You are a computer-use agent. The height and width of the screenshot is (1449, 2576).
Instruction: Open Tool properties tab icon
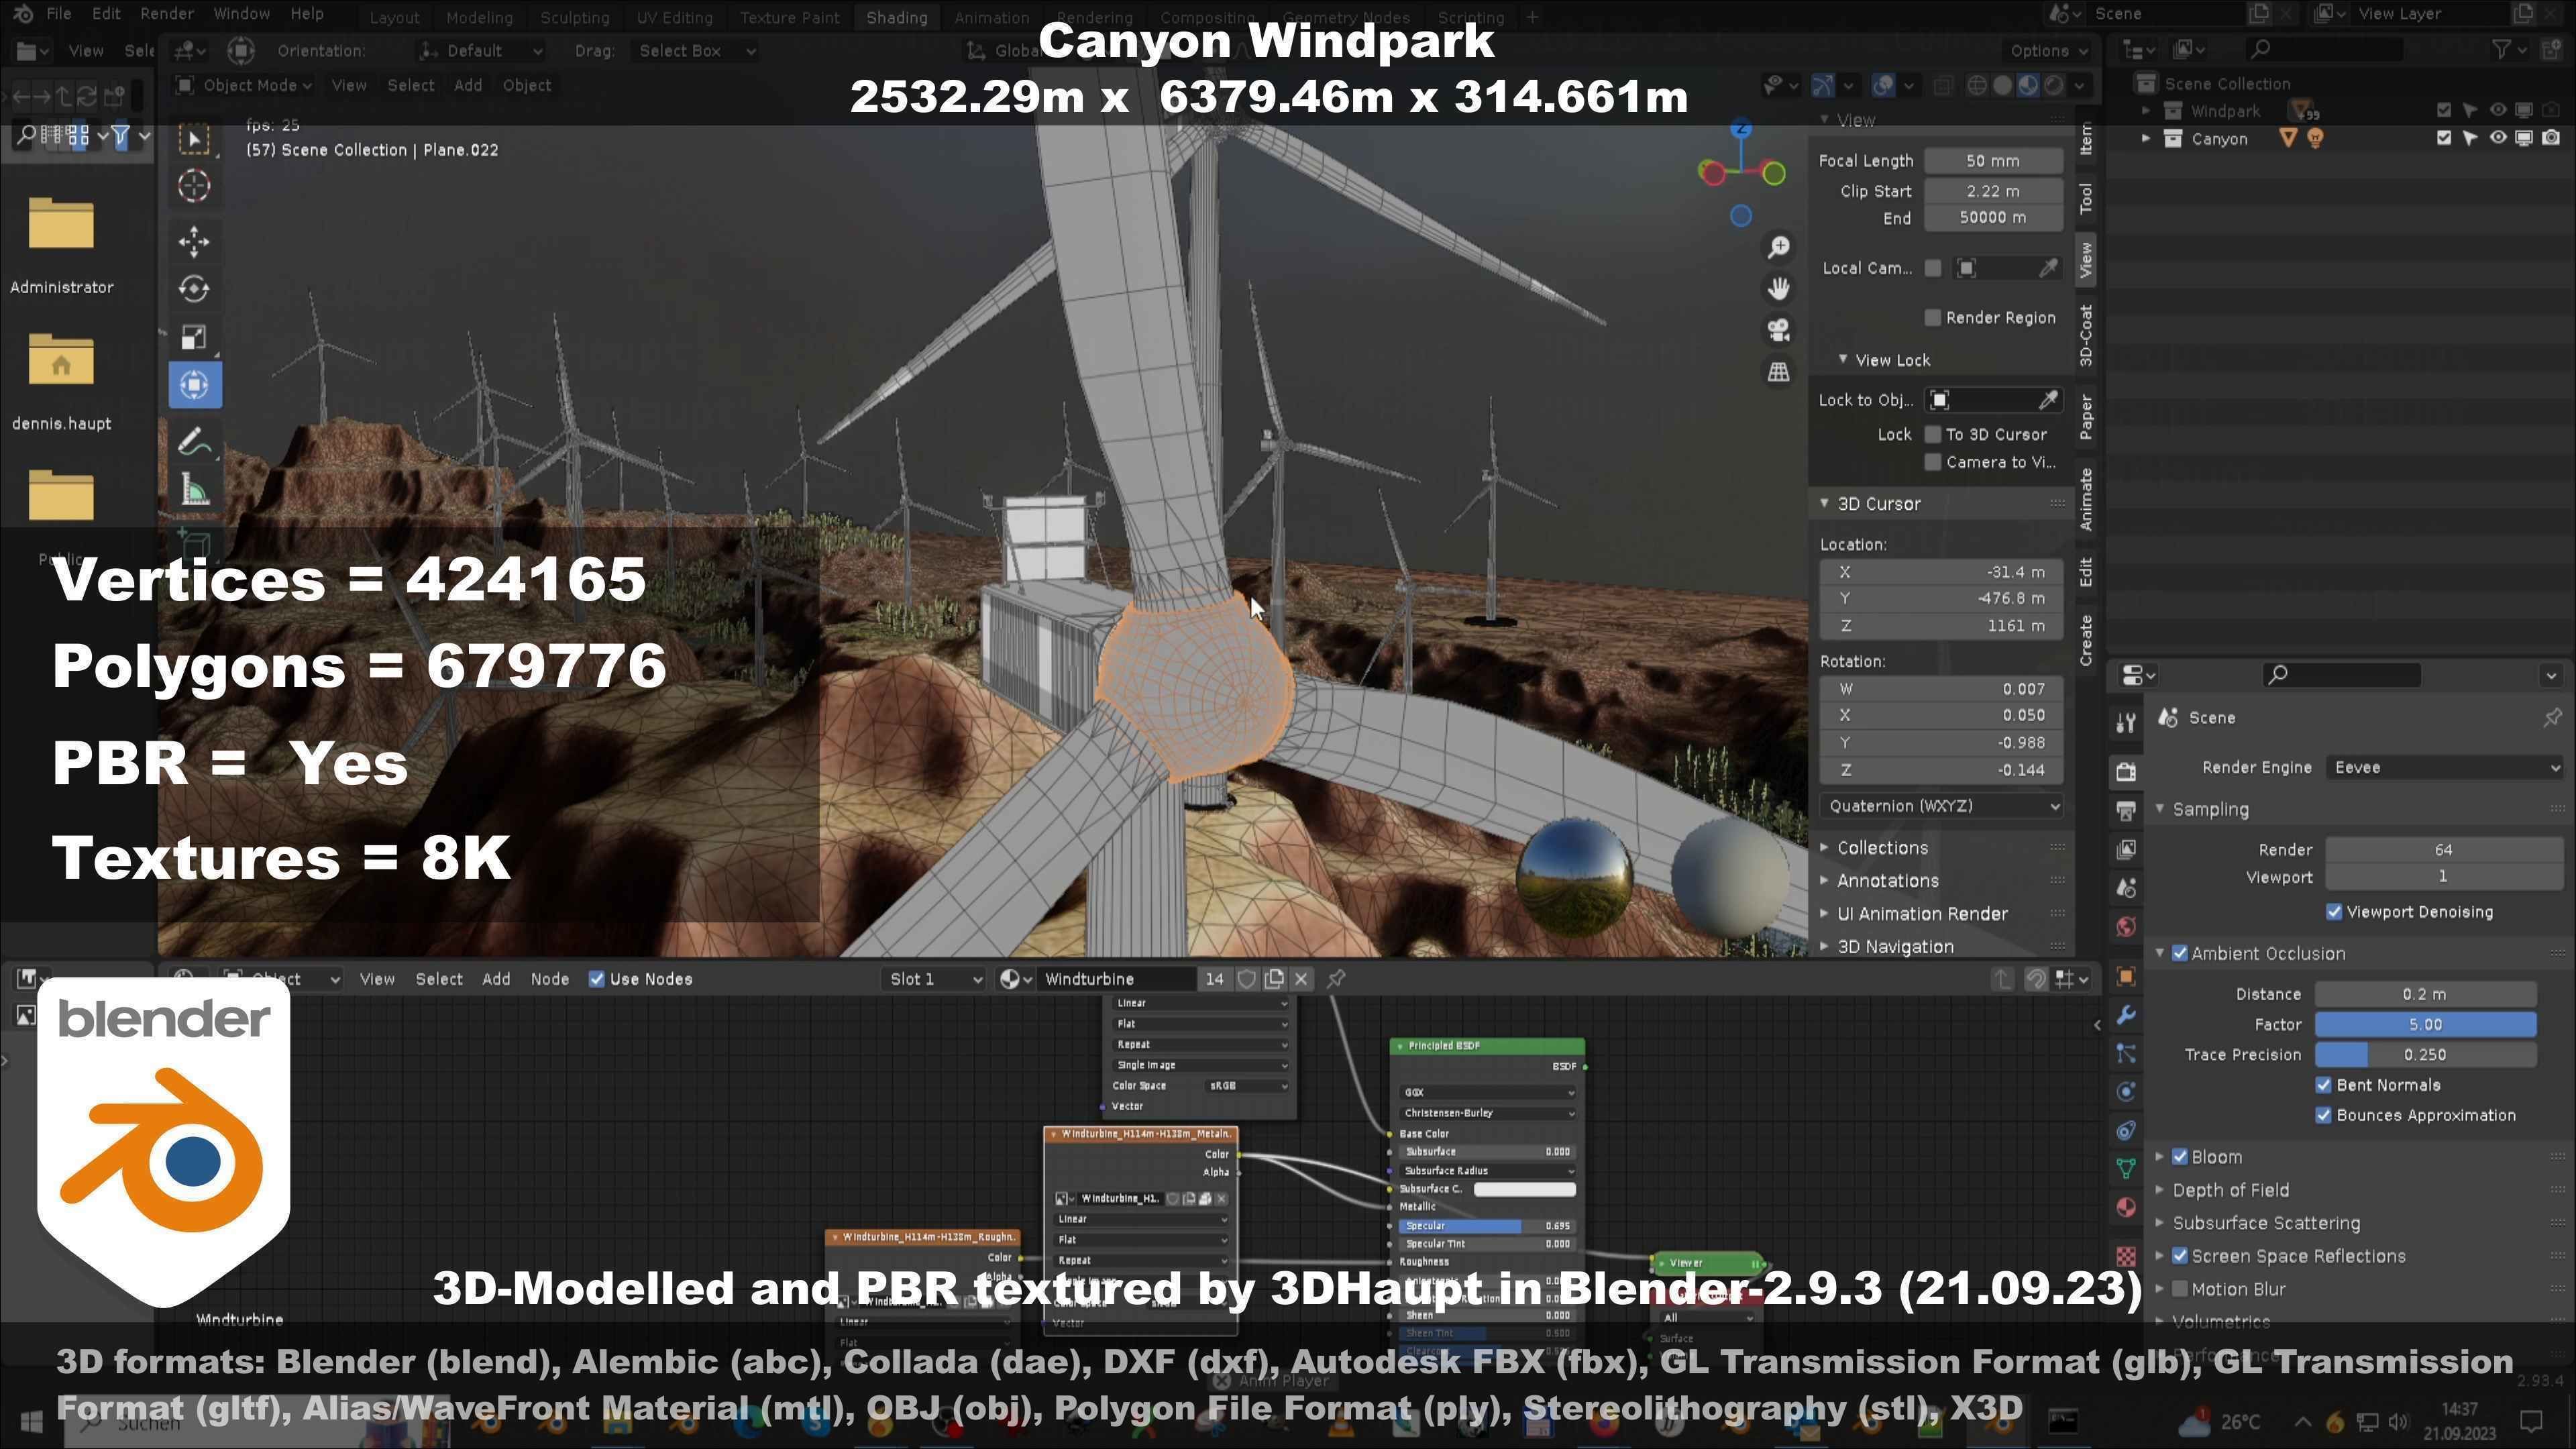tap(2126, 722)
